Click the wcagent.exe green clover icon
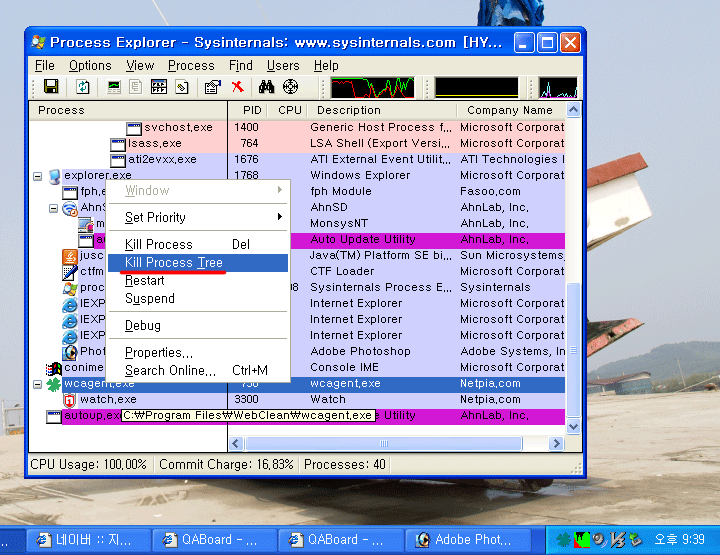Screen dimensions: 720x555 (54, 384)
